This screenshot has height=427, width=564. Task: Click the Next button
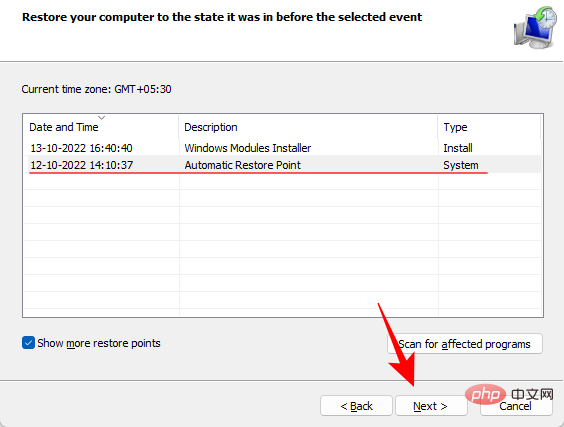click(x=431, y=406)
